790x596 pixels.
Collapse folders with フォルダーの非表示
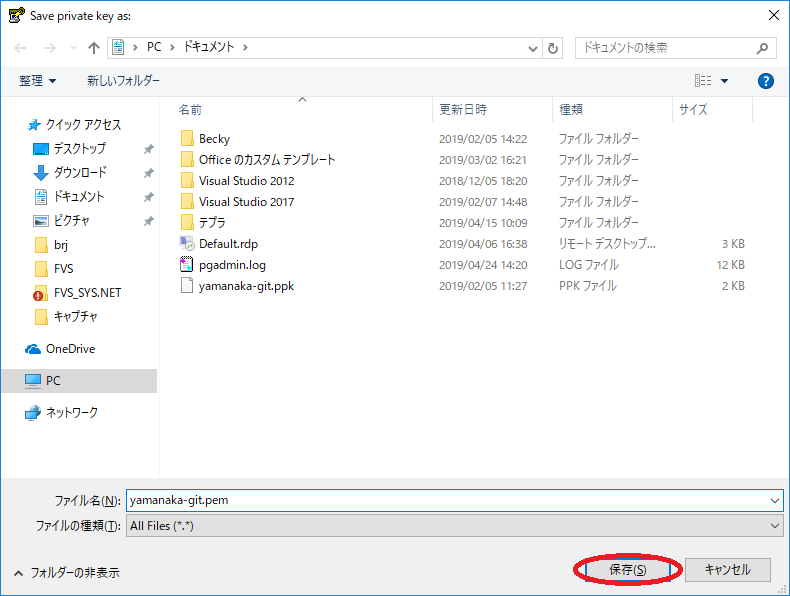[x=66, y=573]
